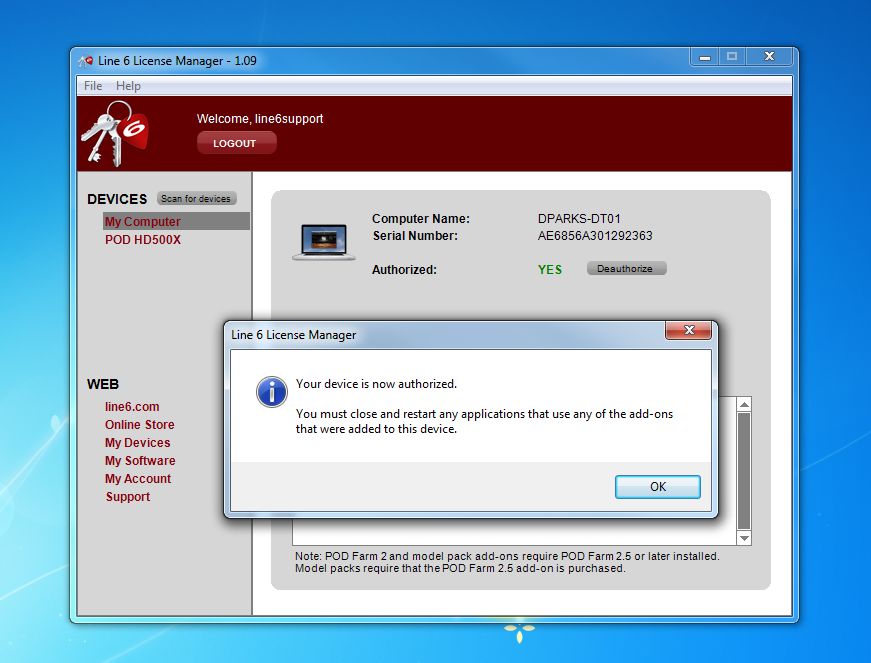Close the License Manager main window
This screenshot has width=871, height=663.
769,57
